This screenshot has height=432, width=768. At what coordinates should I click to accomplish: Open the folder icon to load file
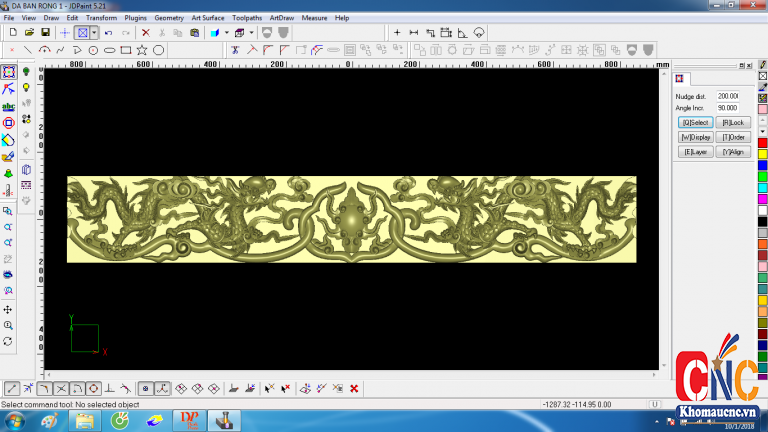click(x=29, y=32)
